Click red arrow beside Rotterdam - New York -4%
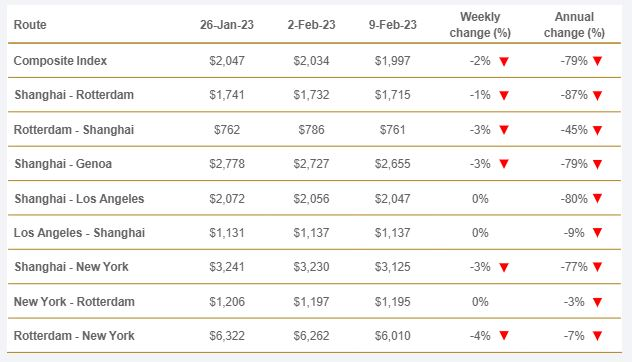Screen dimensions: 632x362 [x=504, y=335]
